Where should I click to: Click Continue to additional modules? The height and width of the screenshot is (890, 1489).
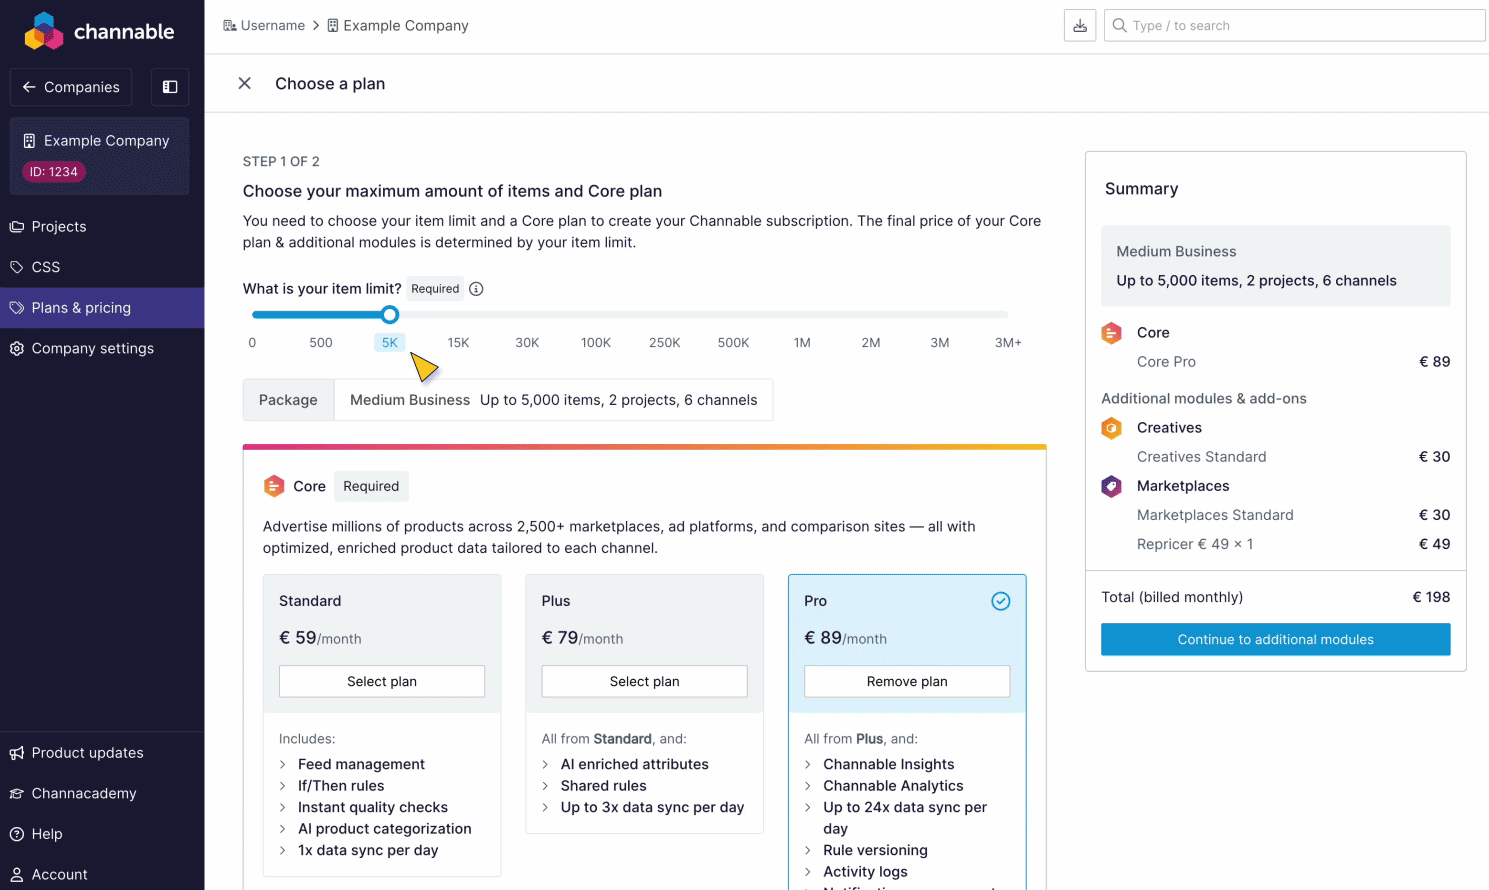click(x=1275, y=639)
